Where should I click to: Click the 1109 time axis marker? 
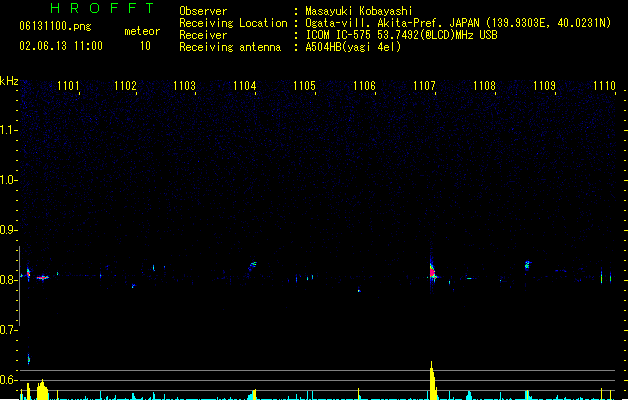coord(544,86)
